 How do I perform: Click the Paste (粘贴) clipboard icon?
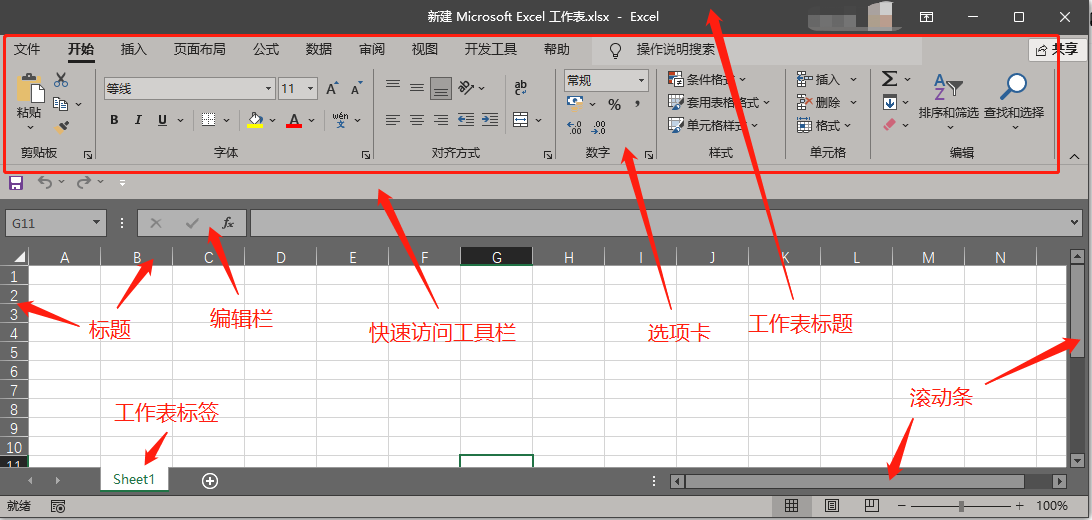pos(30,88)
